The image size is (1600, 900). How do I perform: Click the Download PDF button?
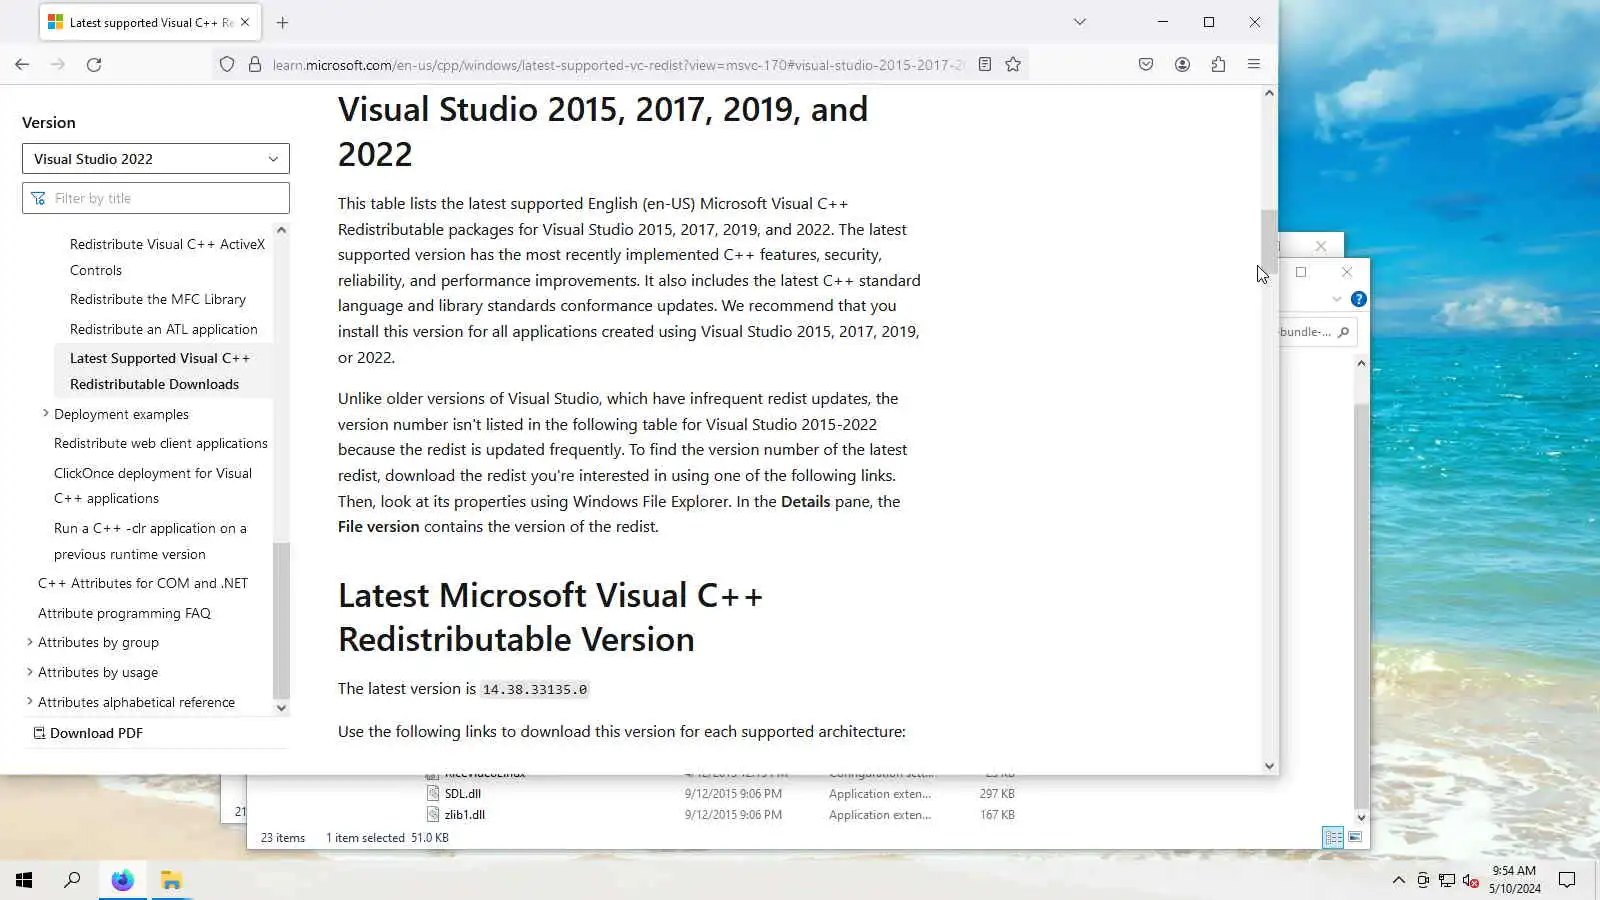[x=88, y=733]
